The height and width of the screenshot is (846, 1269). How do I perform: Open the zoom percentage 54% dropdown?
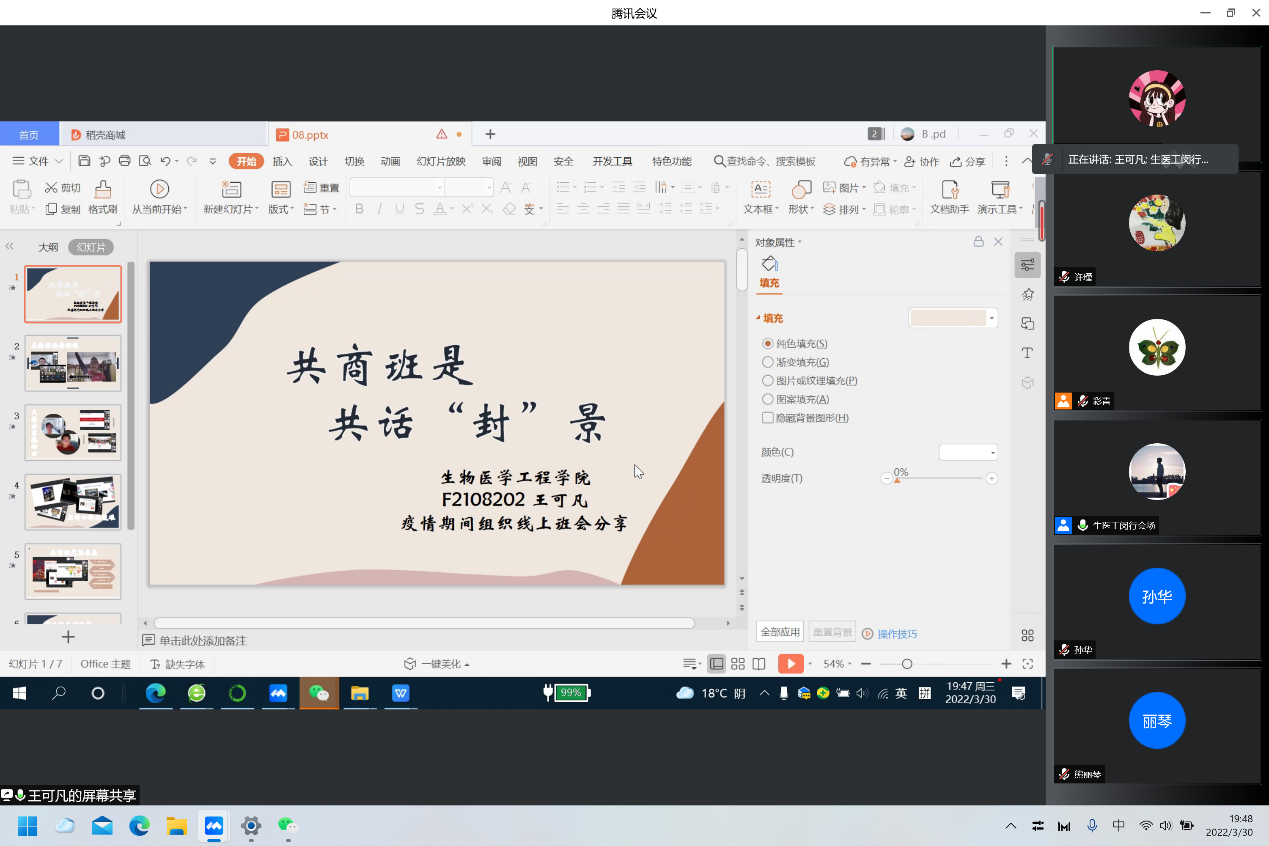[x=838, y=664]
